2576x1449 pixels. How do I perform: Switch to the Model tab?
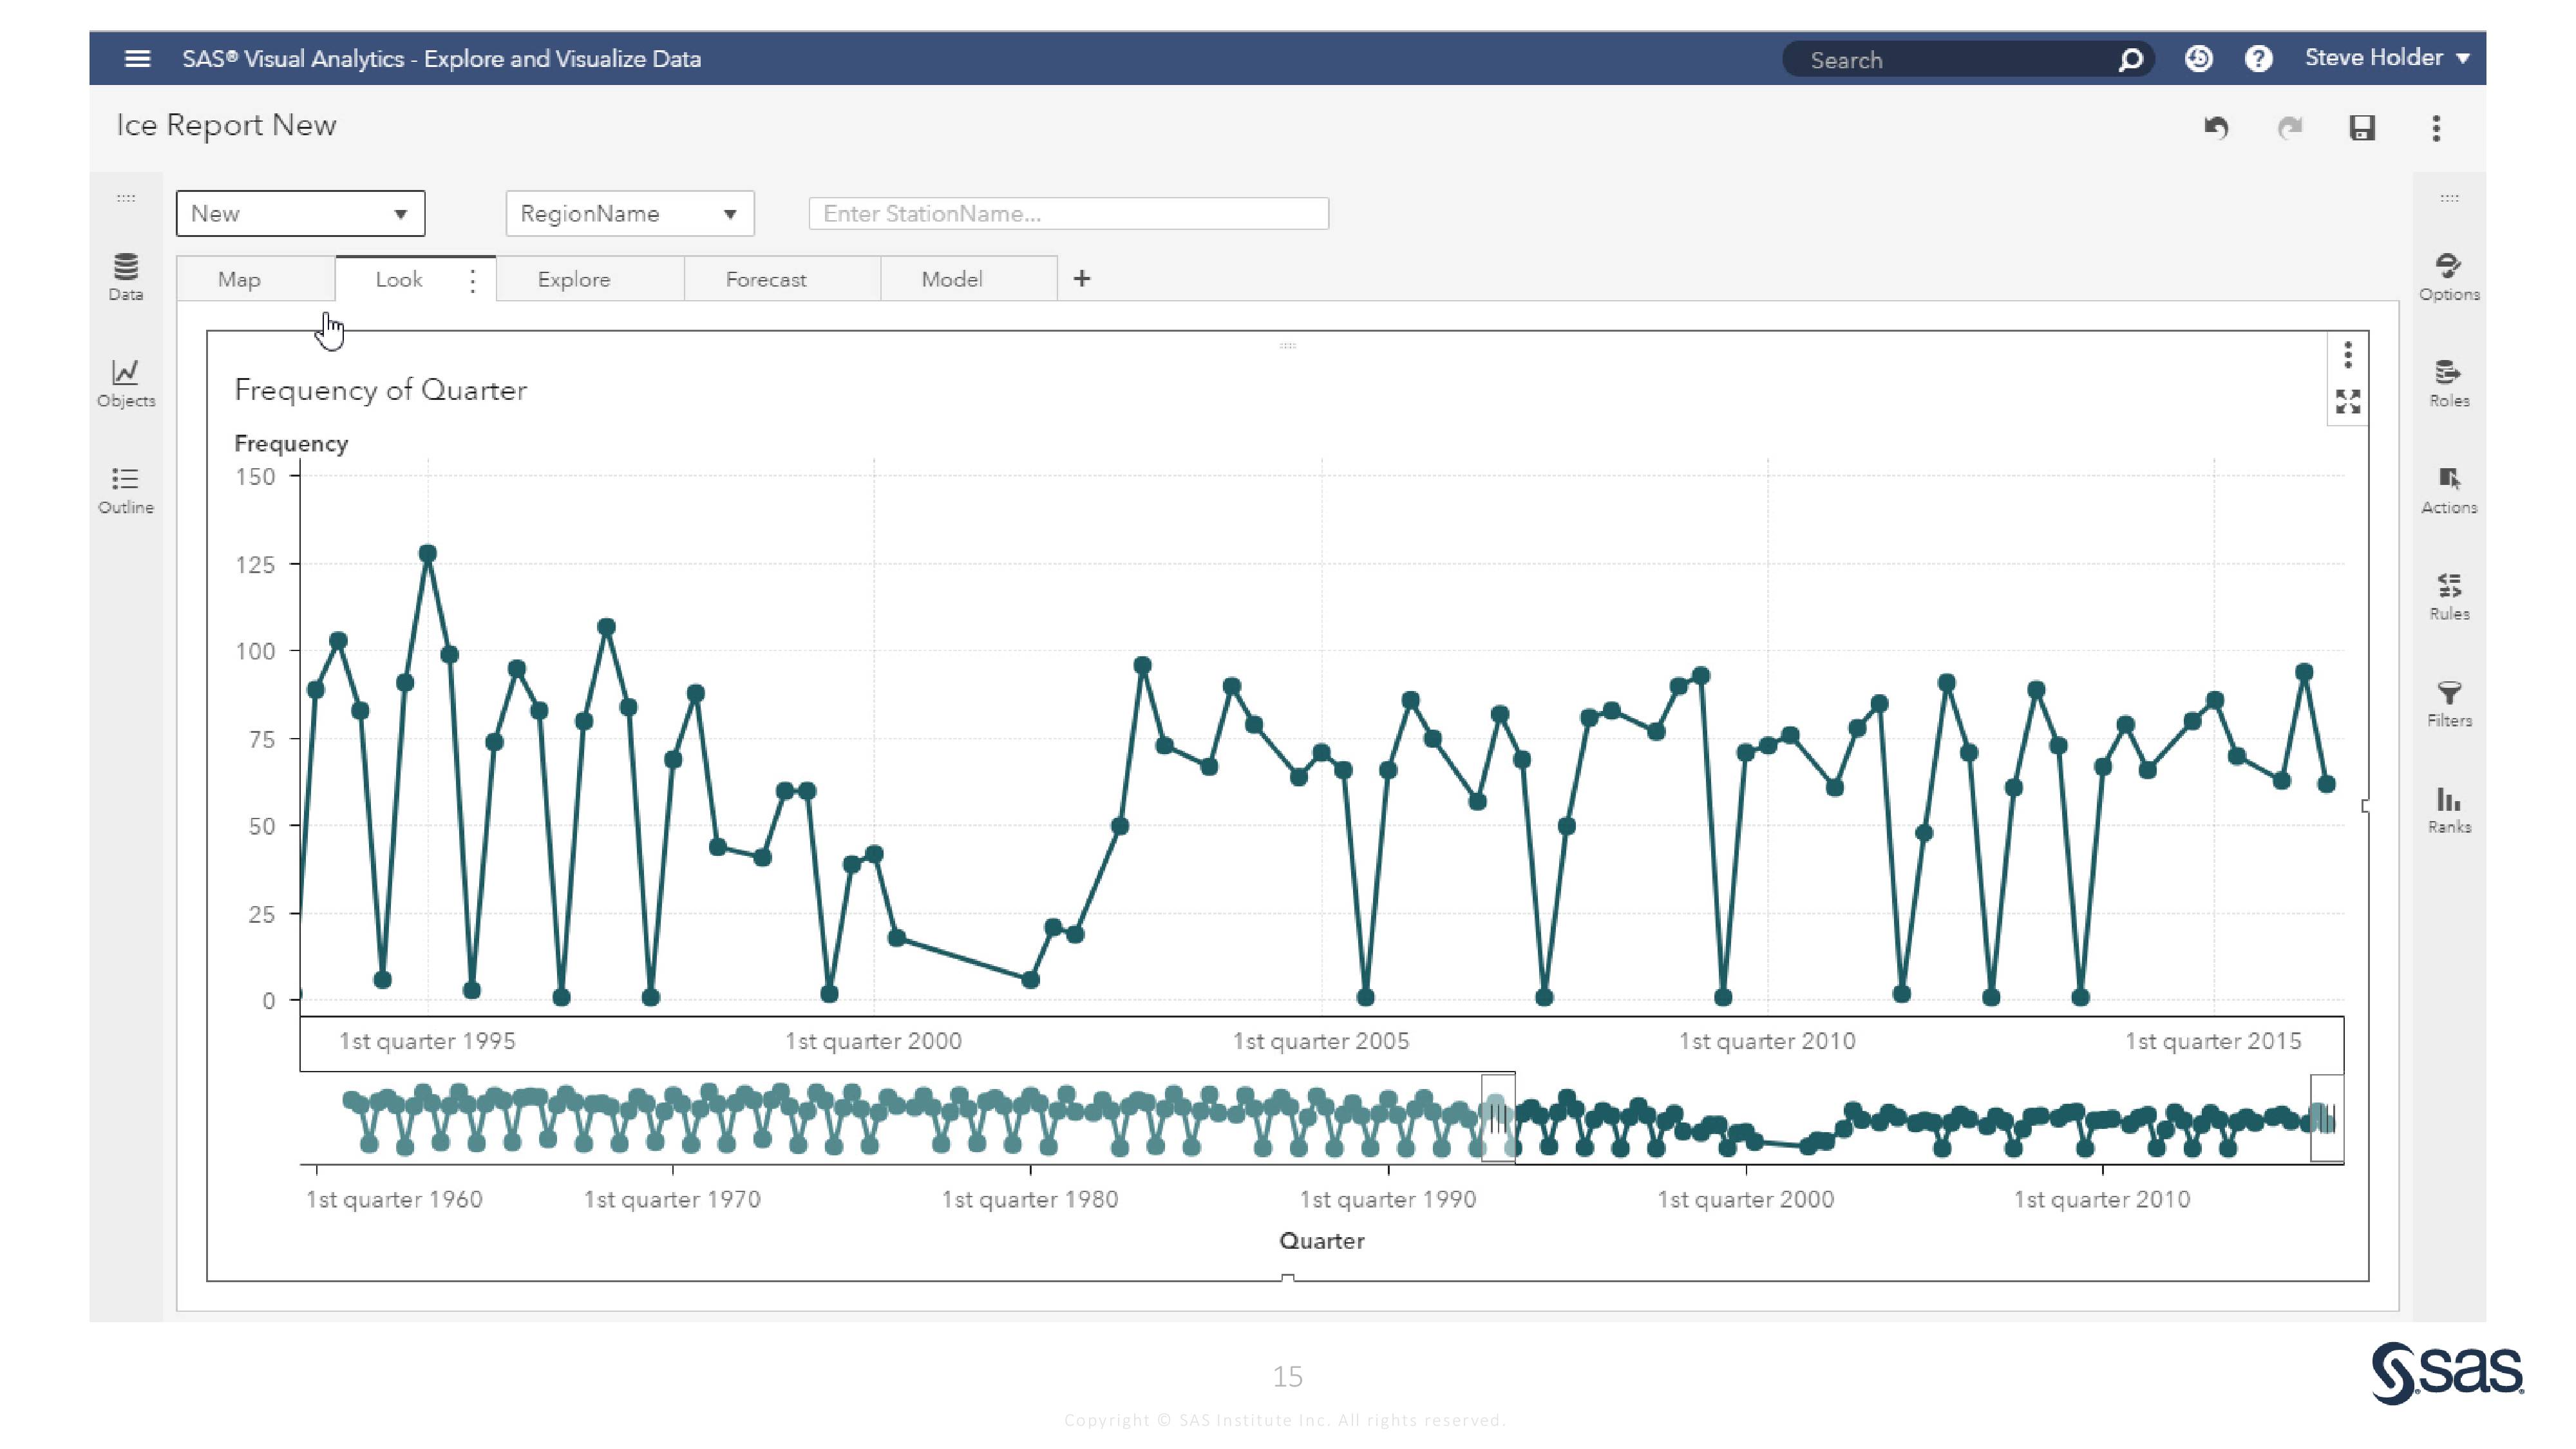pos(952,279)
